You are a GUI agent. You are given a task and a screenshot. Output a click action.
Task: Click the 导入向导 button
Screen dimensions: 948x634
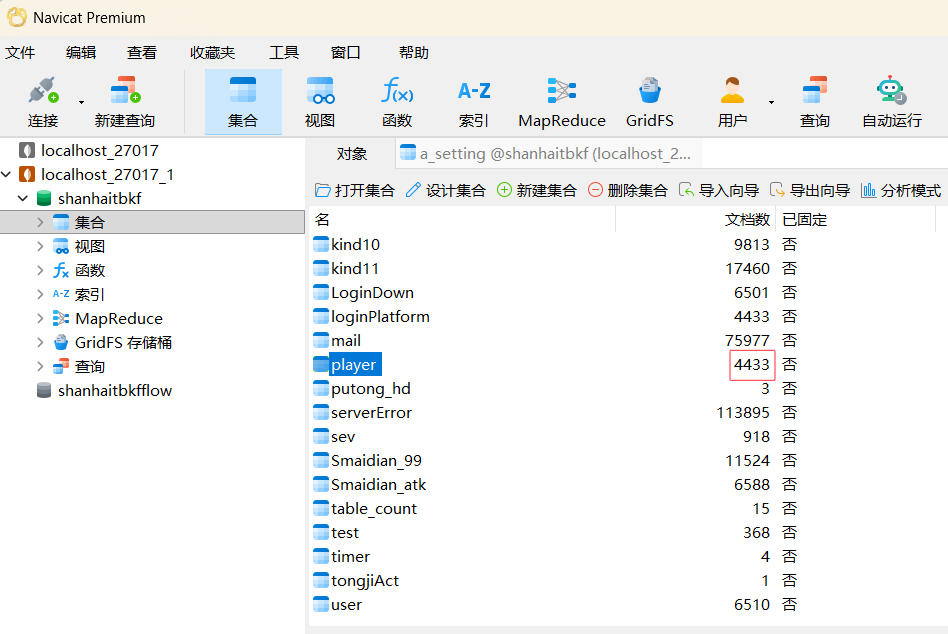(718, 190)
